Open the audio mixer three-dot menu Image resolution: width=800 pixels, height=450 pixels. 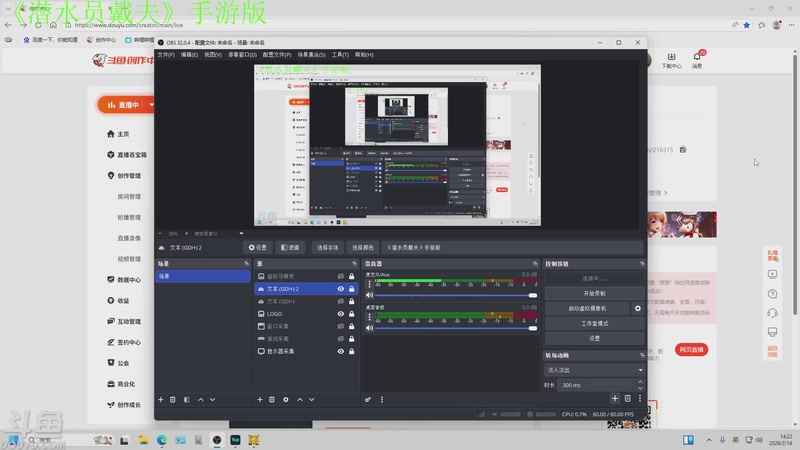coord(382,399)
